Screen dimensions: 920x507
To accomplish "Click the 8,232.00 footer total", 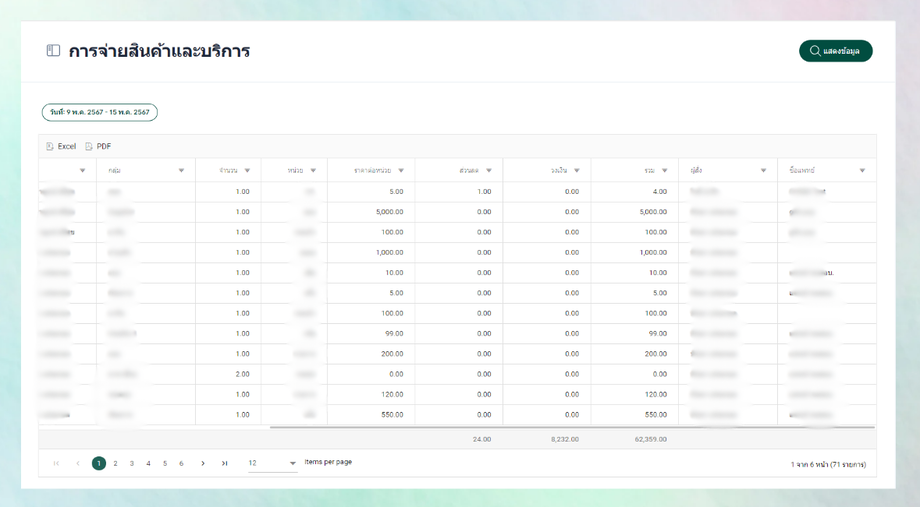I will pyautogui.click(x=565, y=439).
